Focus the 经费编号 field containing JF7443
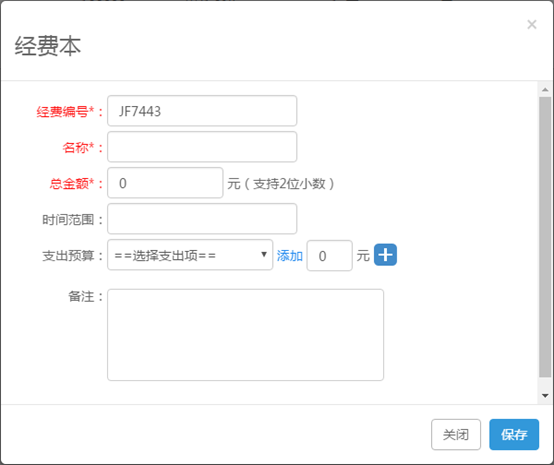The width and height of the screenshot is (554, 465). pyautogui.click(x=202, y=111)
